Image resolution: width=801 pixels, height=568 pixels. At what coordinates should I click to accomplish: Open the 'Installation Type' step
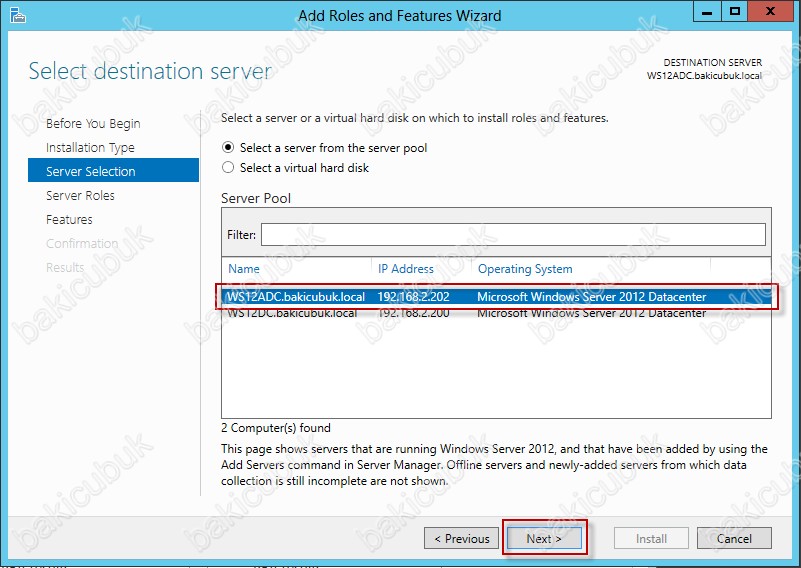point(90,148)
